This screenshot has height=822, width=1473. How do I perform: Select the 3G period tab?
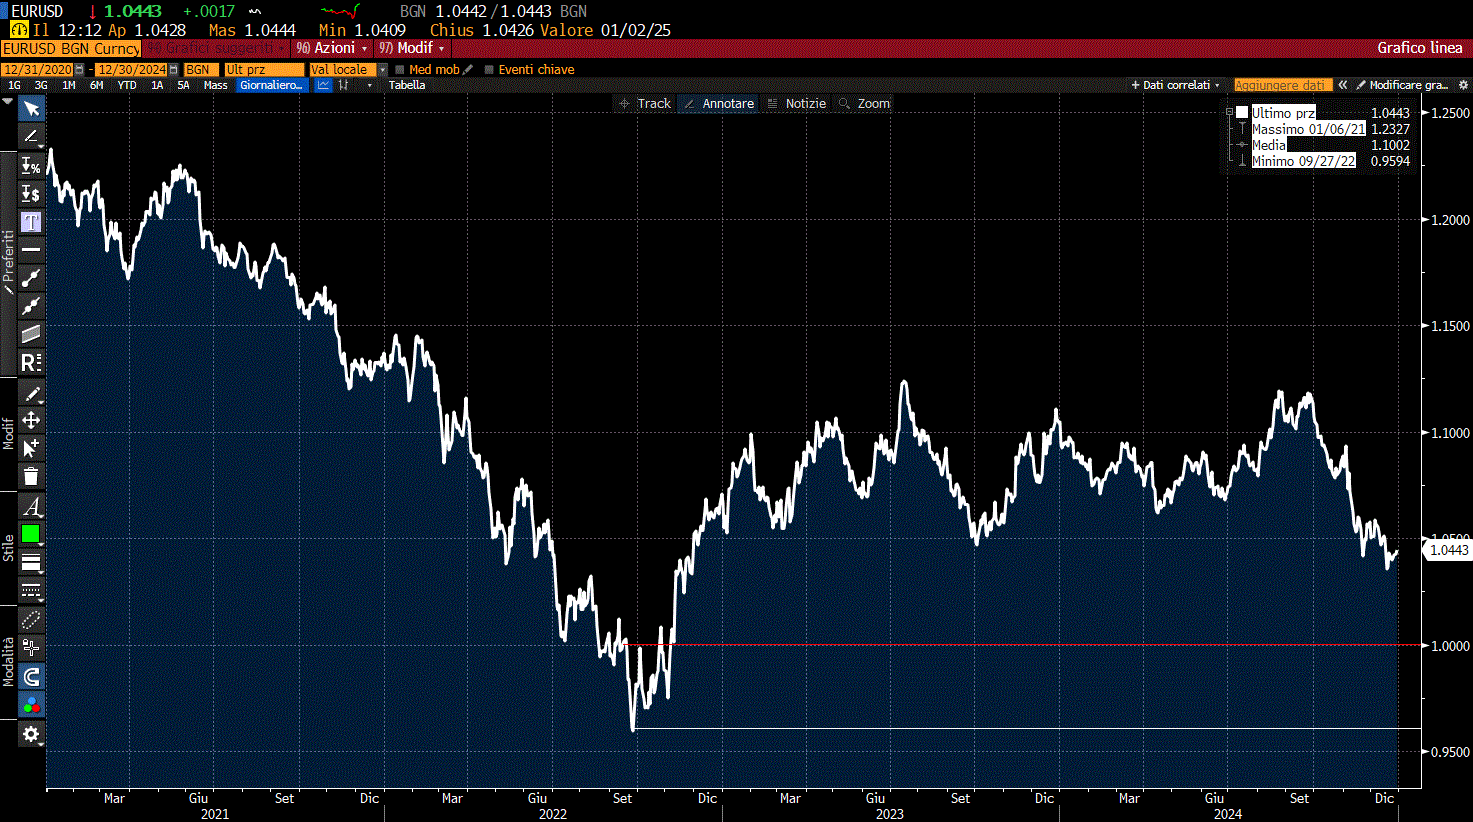point(41,85)
